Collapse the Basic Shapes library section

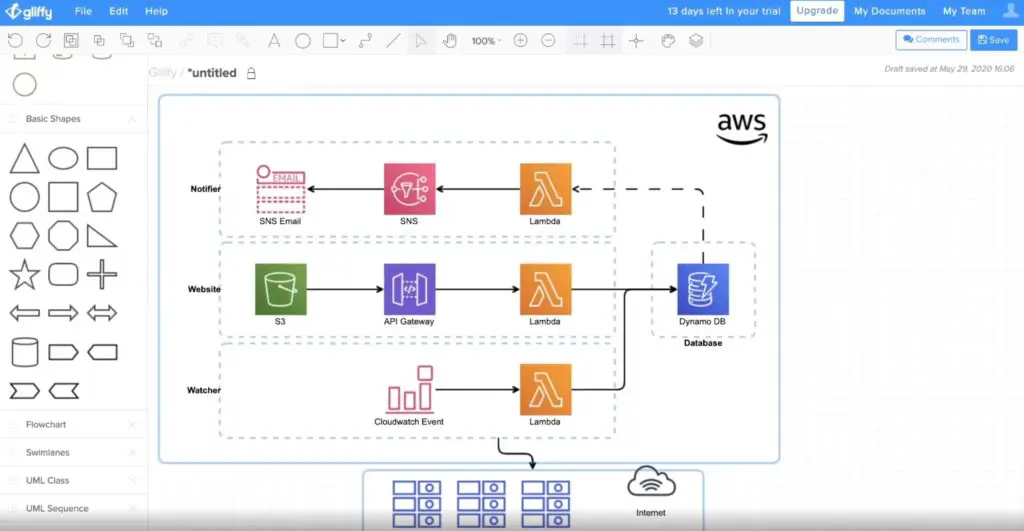[53, 119]
